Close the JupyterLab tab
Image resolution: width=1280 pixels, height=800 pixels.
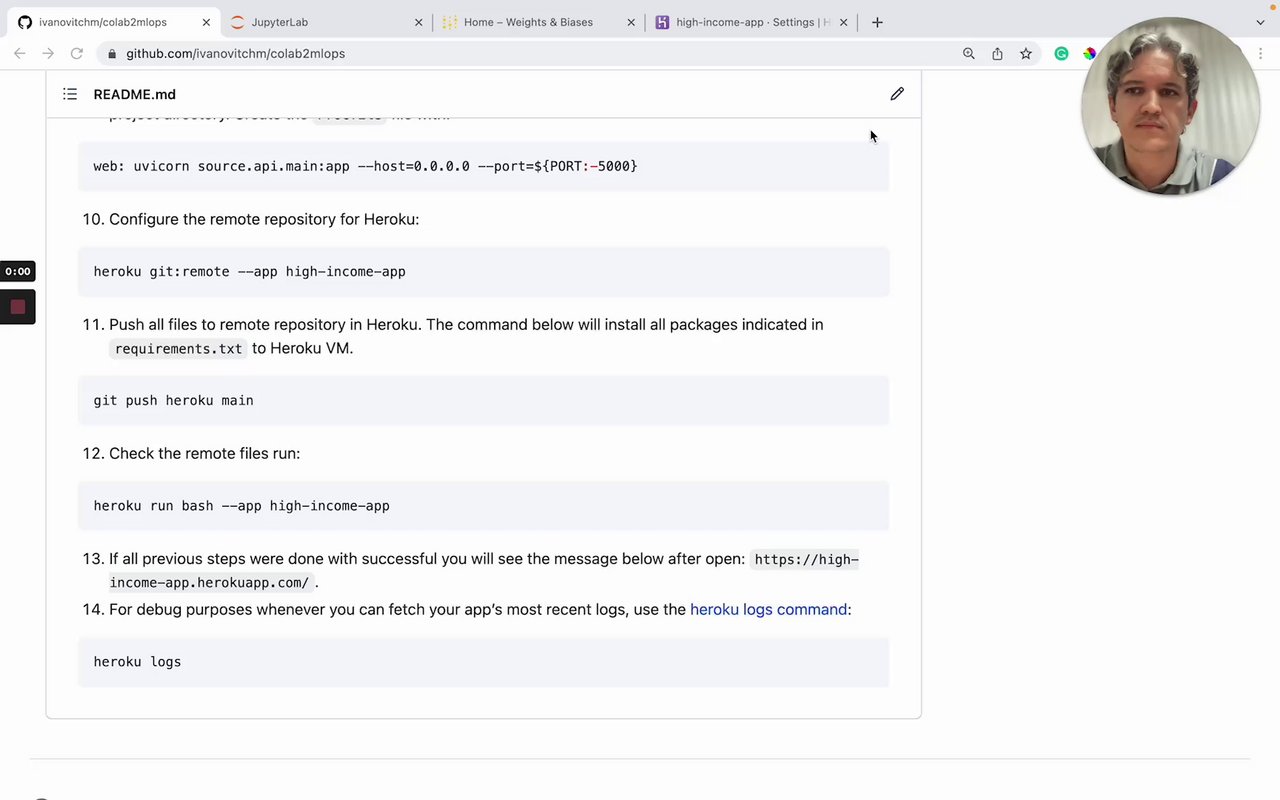pyautogui.click(x=418, y=22)
